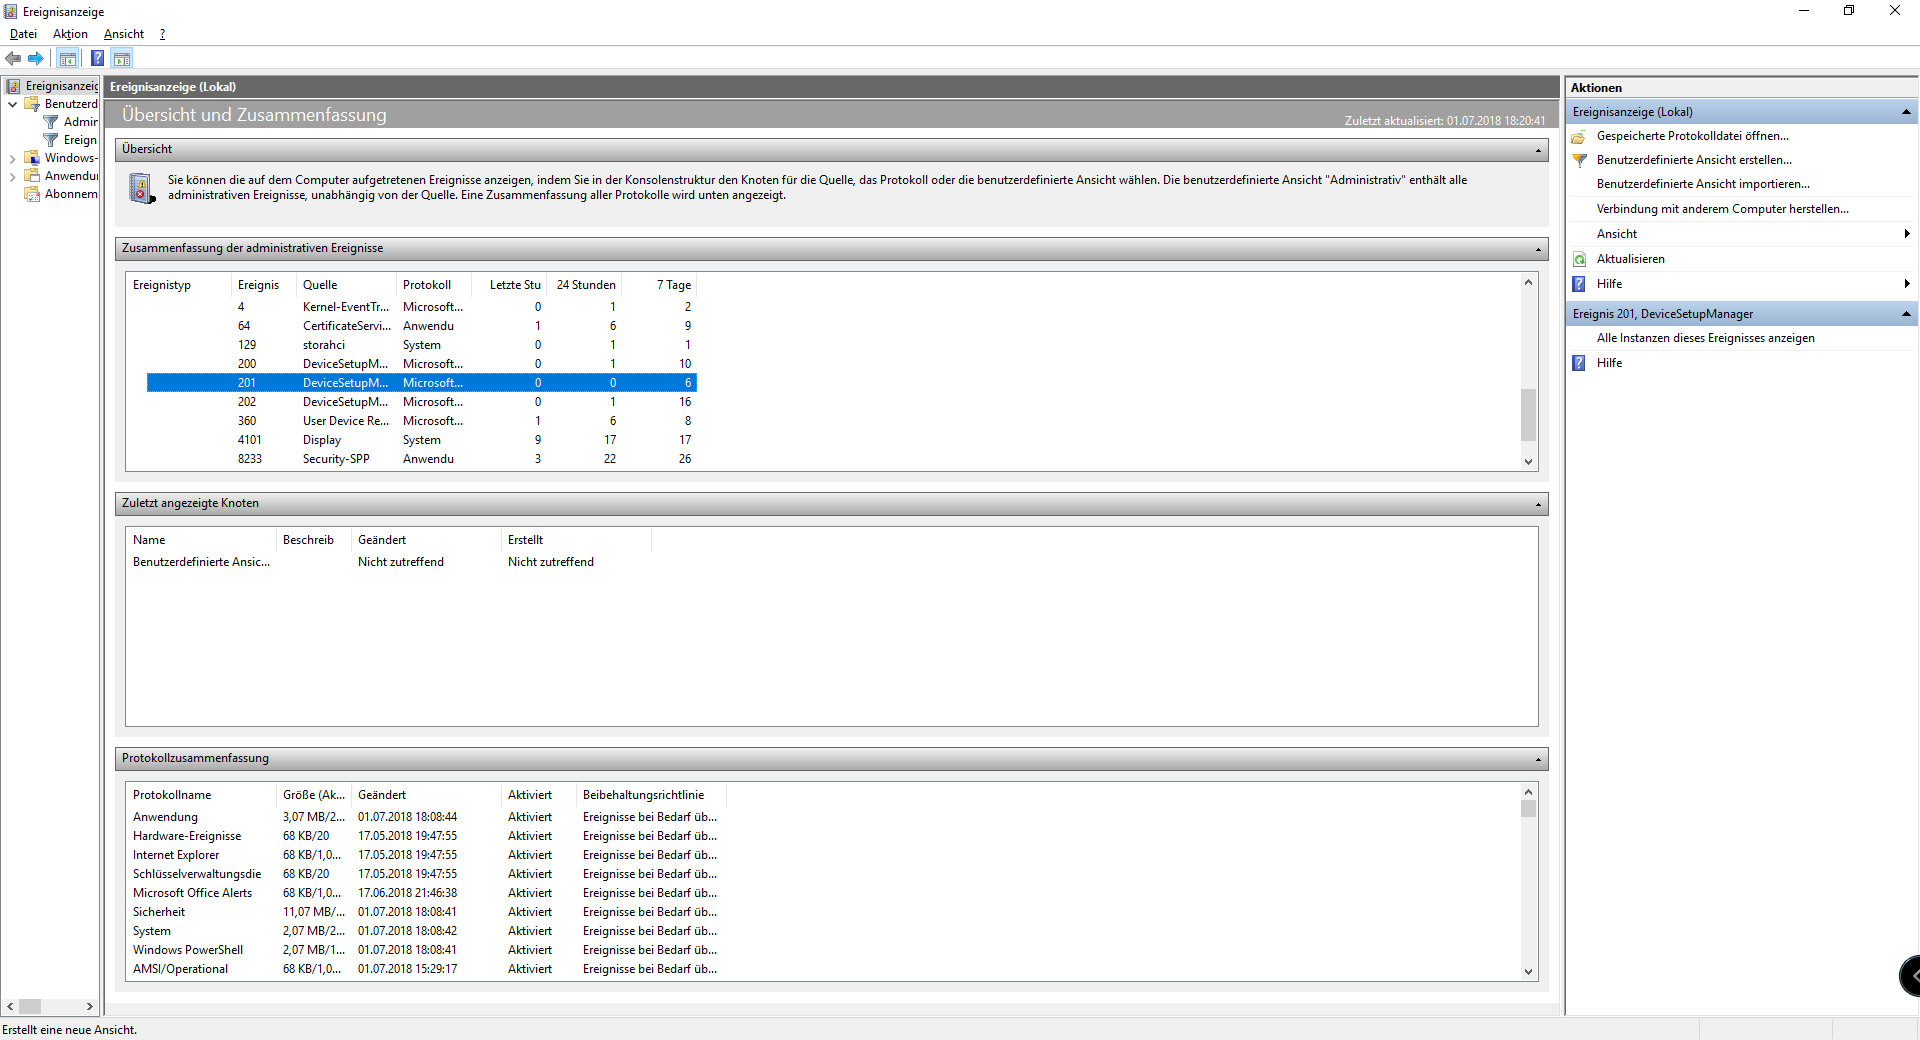This screenshot has width=1920, height=1040.
Task: Click Verbindung mit anderem Computer herstellen
Action: pos(1722,209)
